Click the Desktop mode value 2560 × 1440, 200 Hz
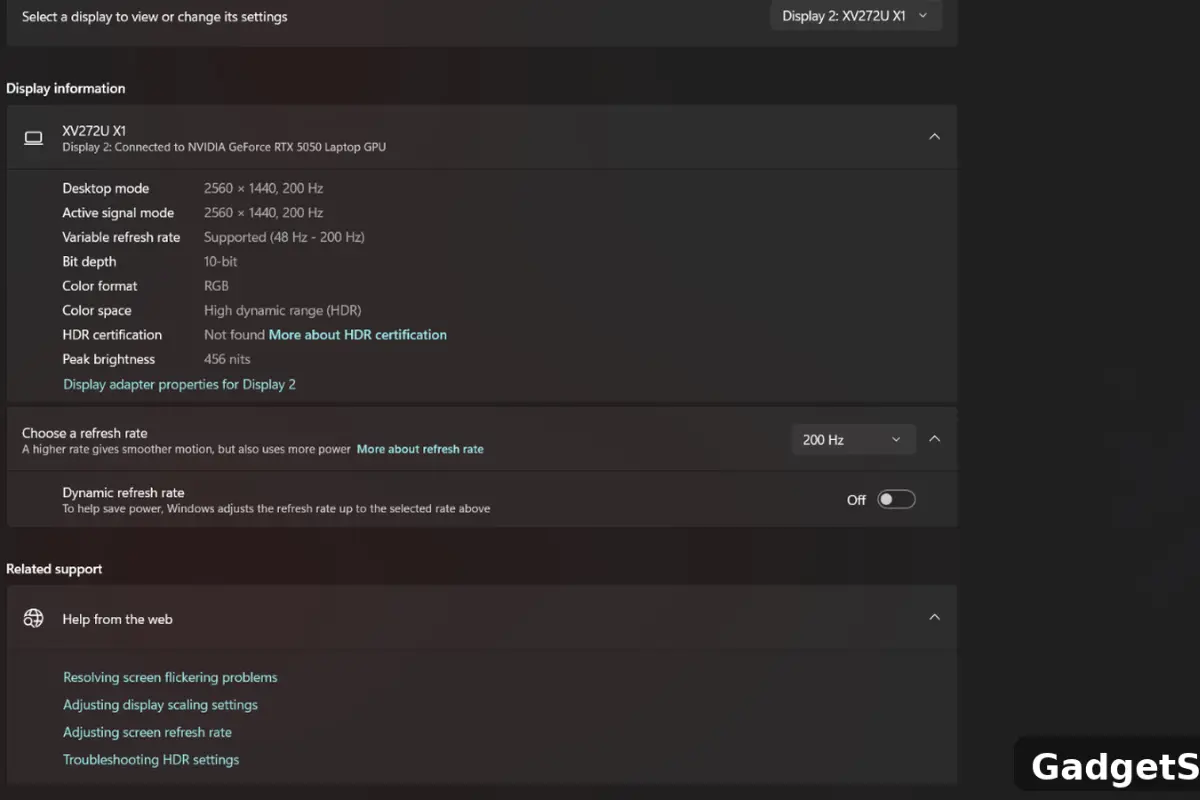 263,188
